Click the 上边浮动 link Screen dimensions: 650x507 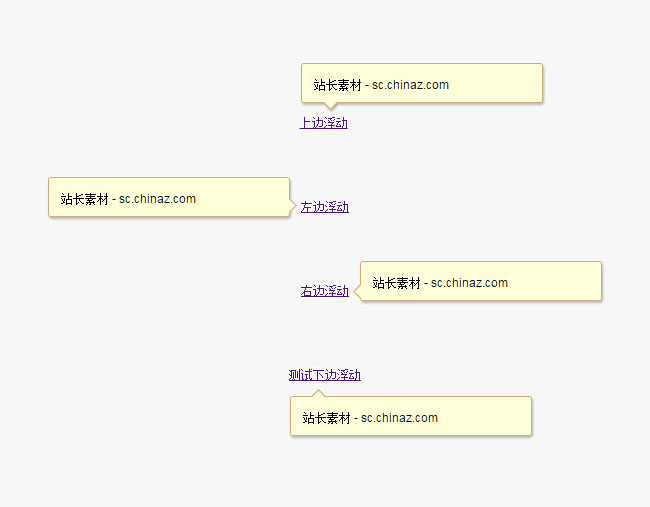tap(323, 123)
